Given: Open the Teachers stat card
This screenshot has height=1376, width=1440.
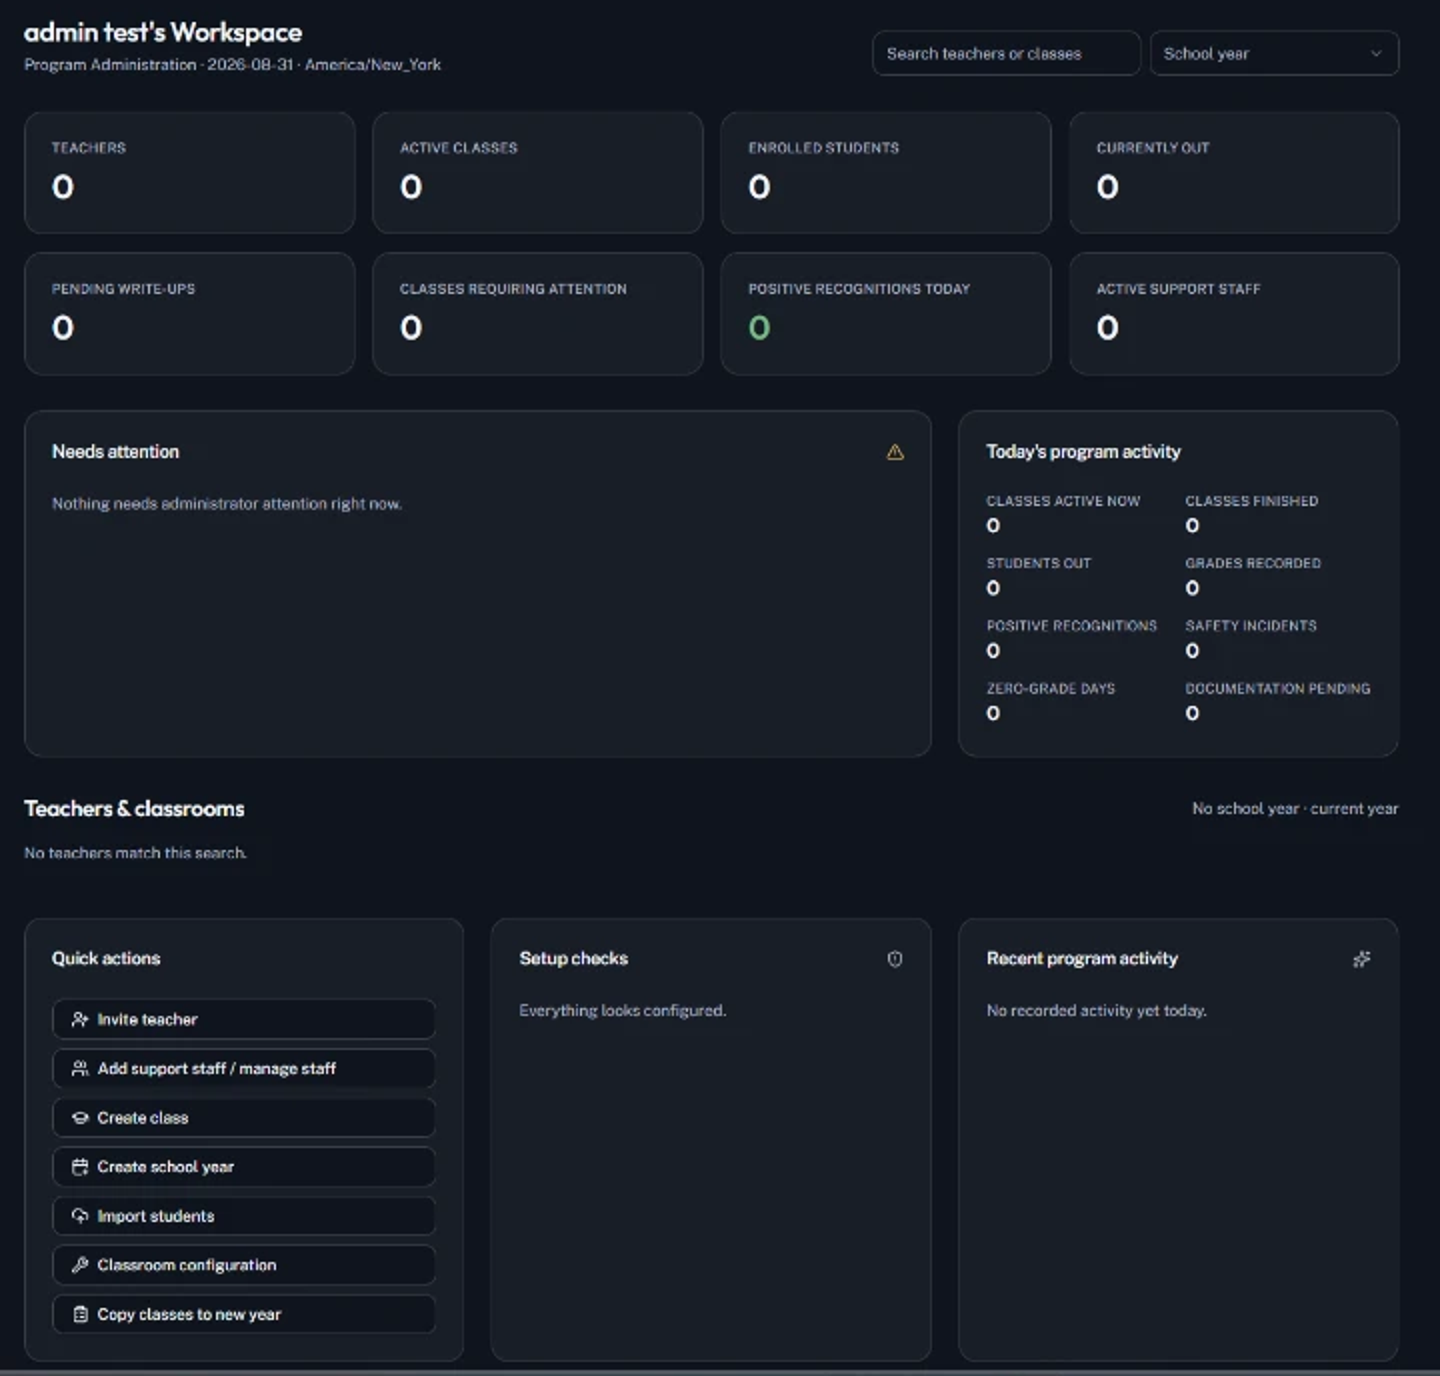Looking at the screenshot, I should (190, 172).
